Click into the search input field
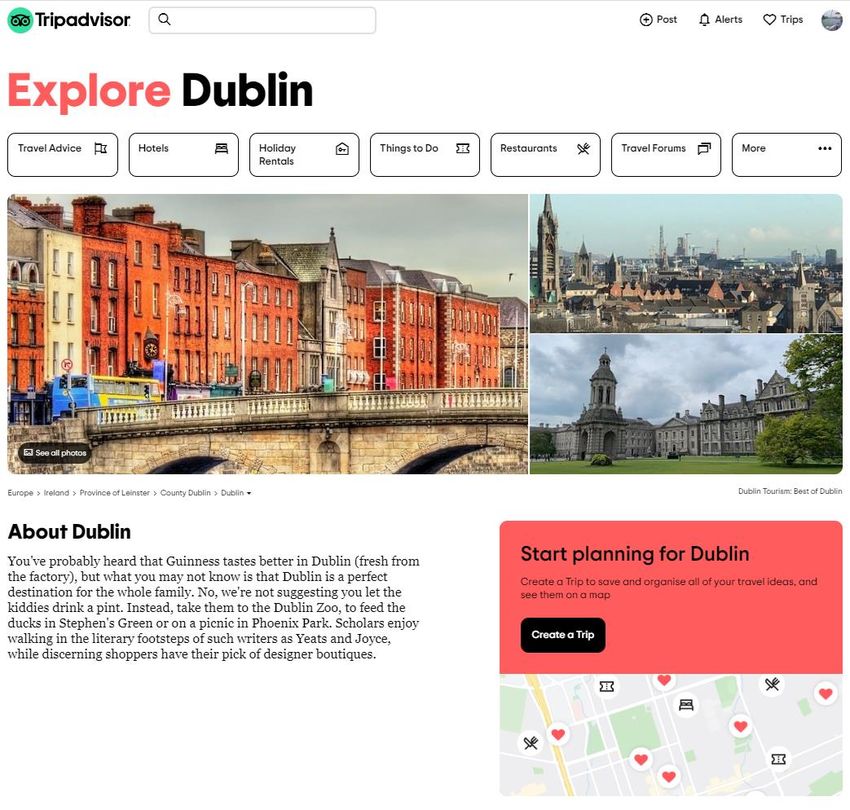The width and height of the screenshot is (850, 810). click(x=262, y=20)
